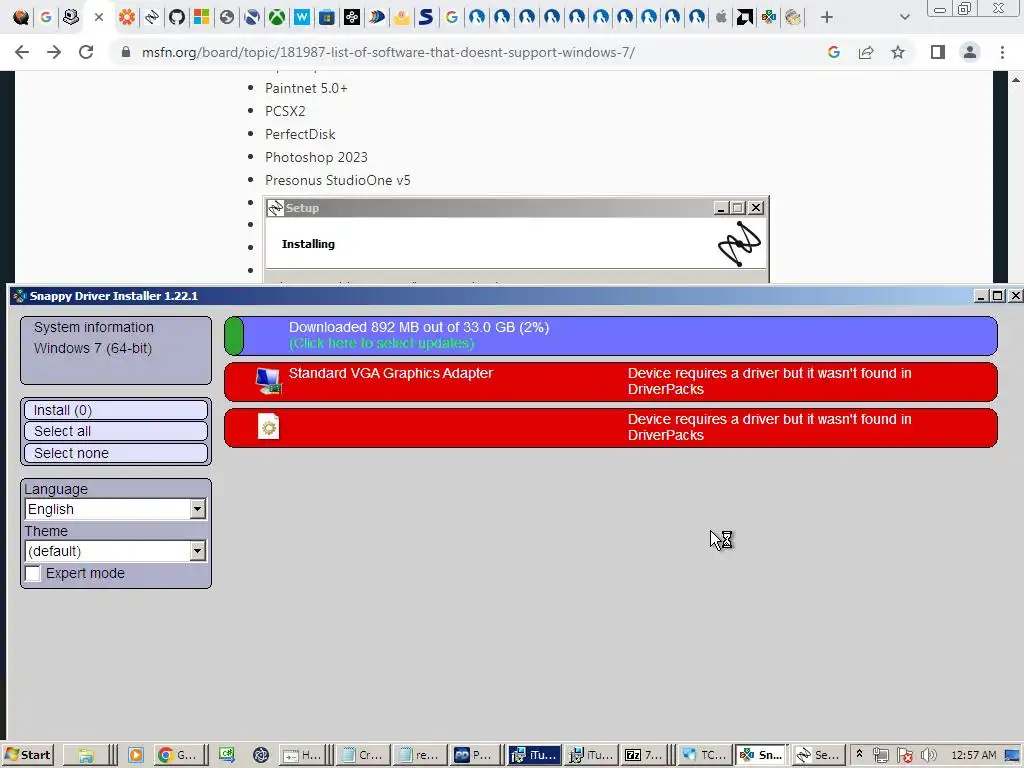Click the Install (0) button
The width and height of the screenshot is (1024, 768).
click(x=116, y=410)
